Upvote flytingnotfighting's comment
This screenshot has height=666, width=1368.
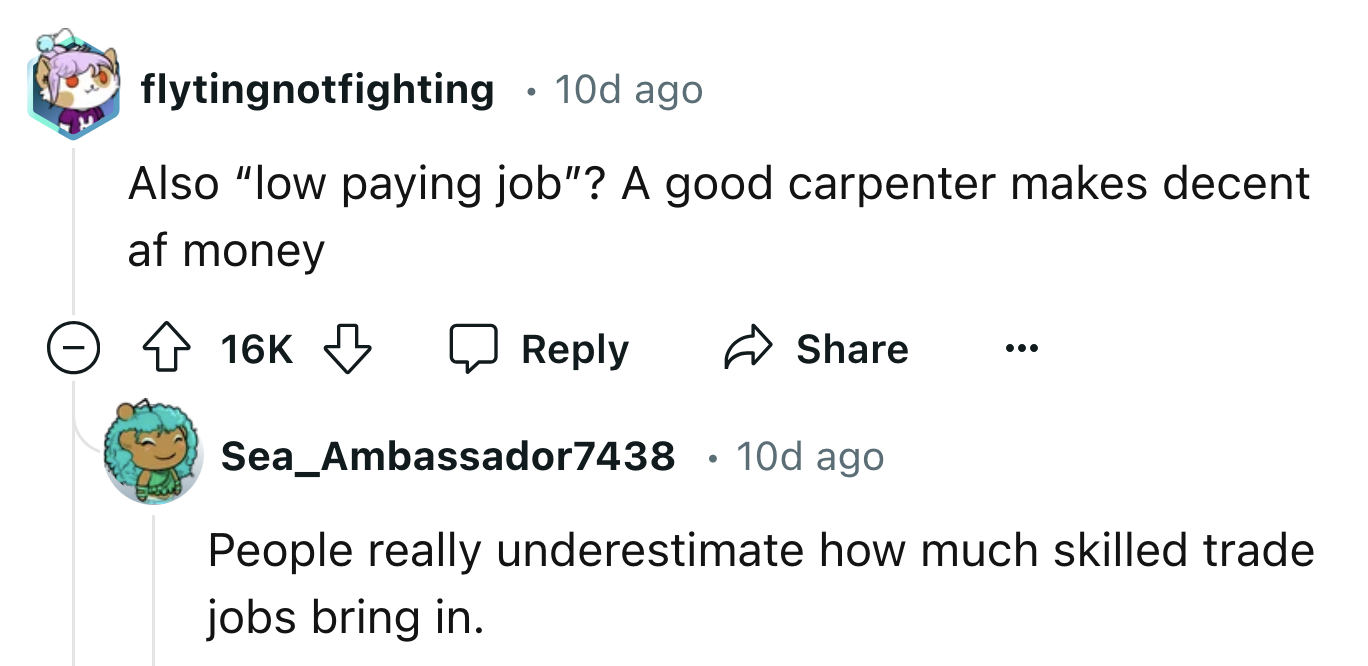[167, 349]
